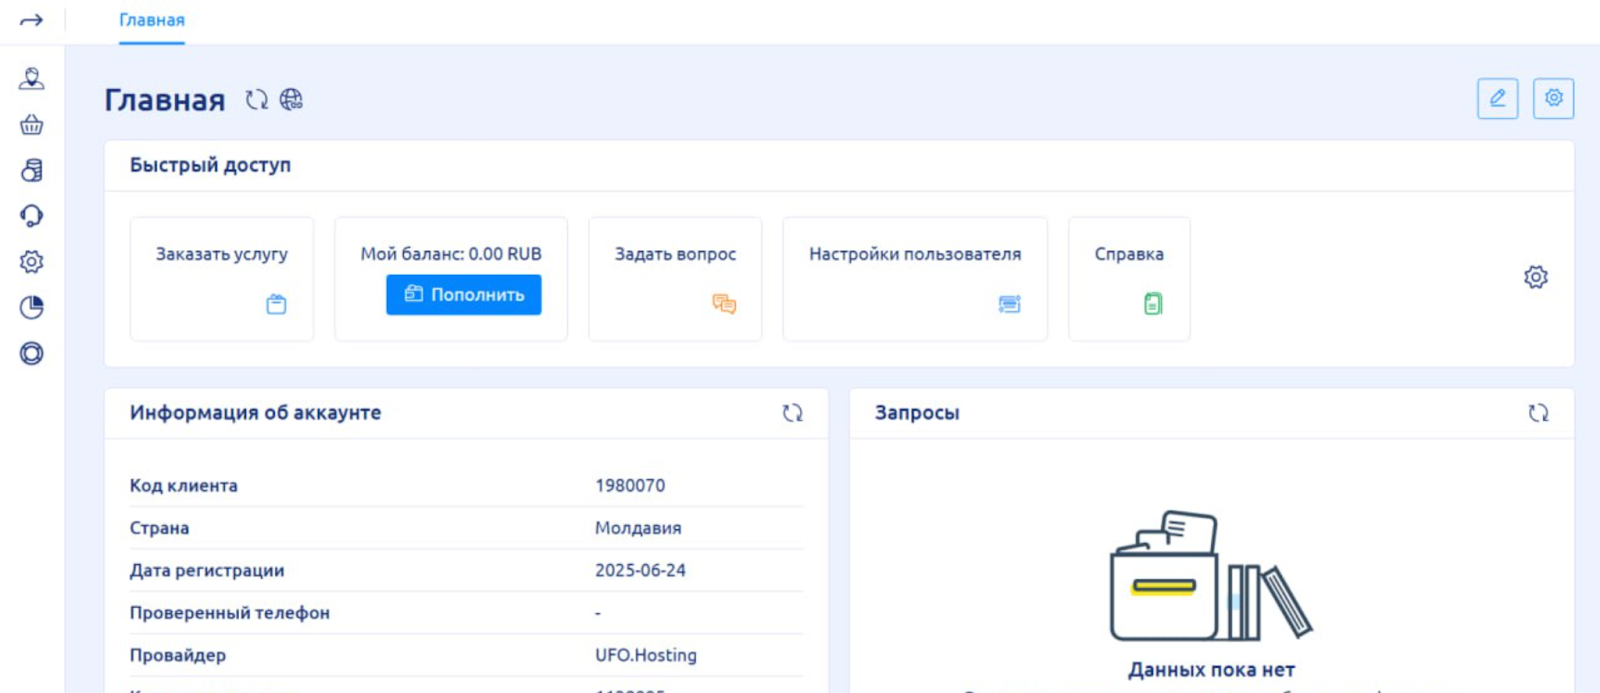This screenshot has width=1600, height=693.
Task: Open the Настройки пользователя card
Action: [915, 279]
